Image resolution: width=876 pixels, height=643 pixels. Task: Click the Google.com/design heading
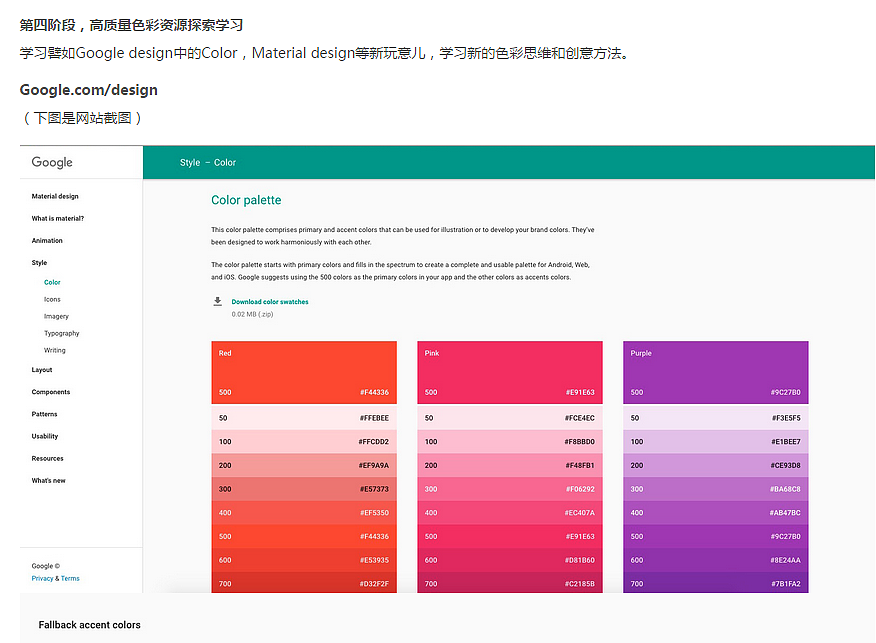pyautogui.click(x=89, y=90)
